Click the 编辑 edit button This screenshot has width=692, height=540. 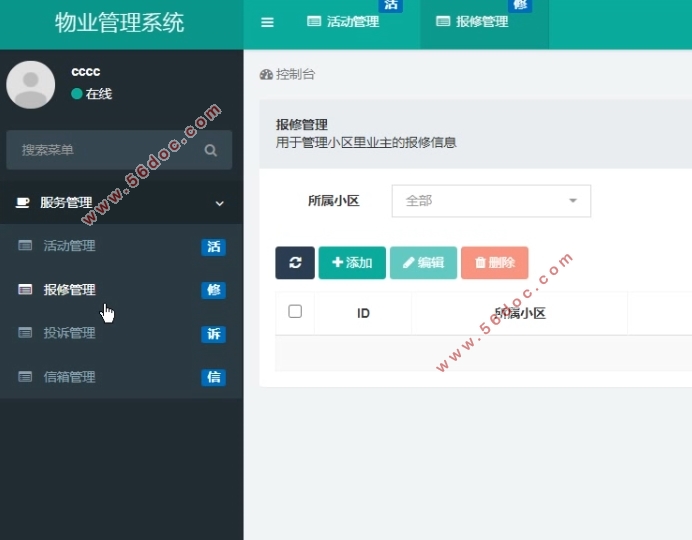coord(423,263)
